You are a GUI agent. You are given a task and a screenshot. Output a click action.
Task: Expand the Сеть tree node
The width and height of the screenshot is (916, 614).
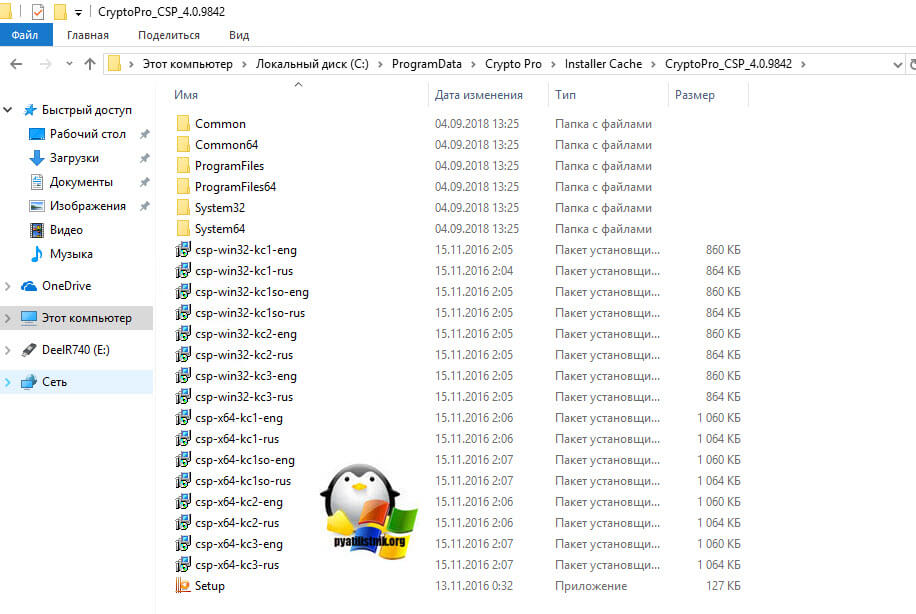(x=9, y=382)
